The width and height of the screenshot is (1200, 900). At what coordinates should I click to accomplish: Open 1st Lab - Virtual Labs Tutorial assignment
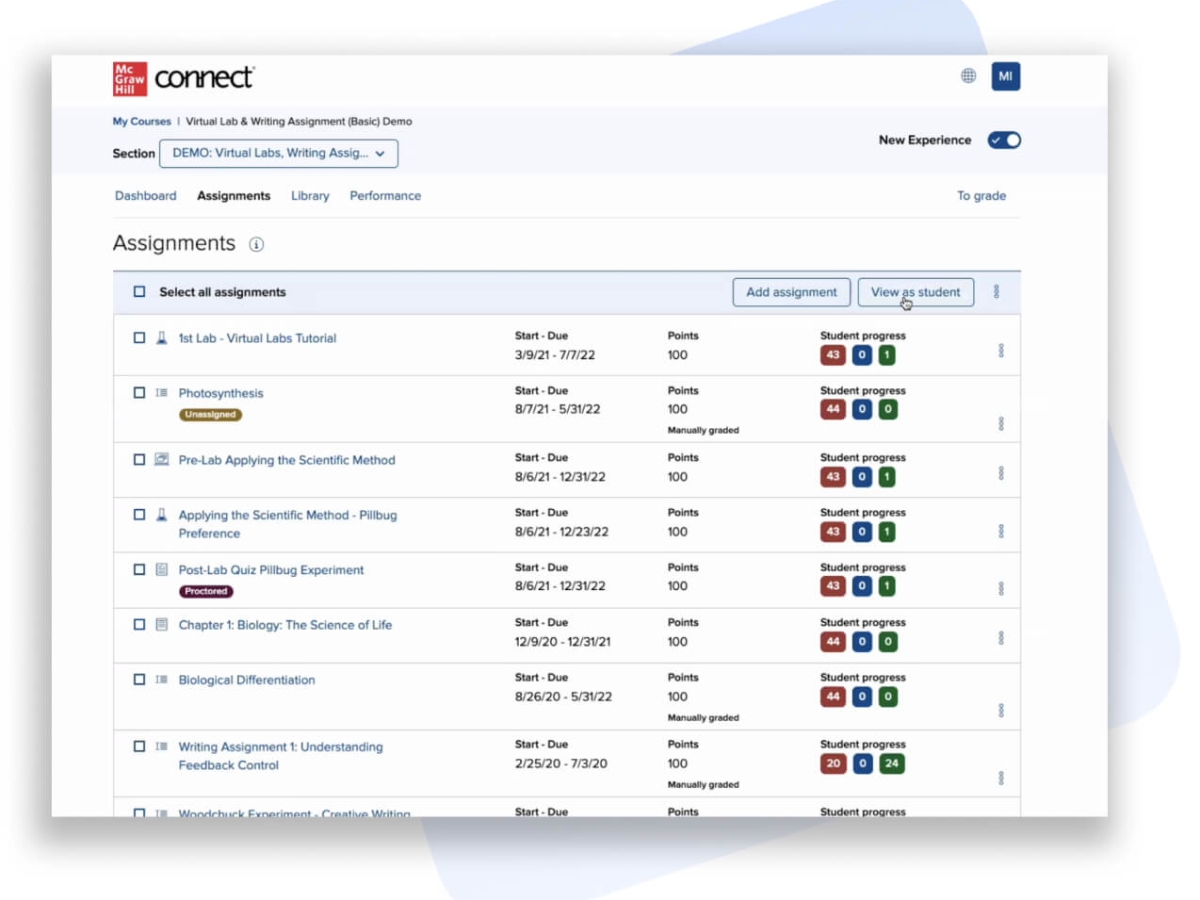point(258,338)
